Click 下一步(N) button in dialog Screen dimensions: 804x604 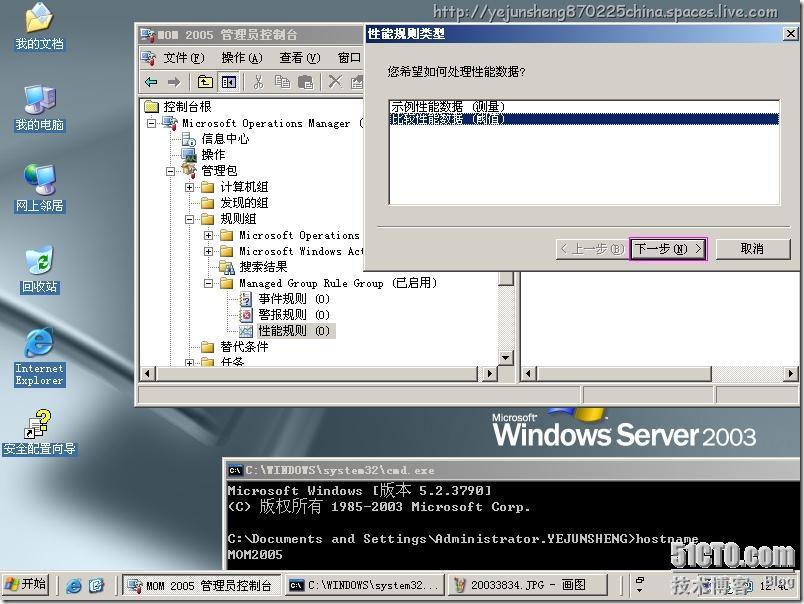(x=668, y=249)
